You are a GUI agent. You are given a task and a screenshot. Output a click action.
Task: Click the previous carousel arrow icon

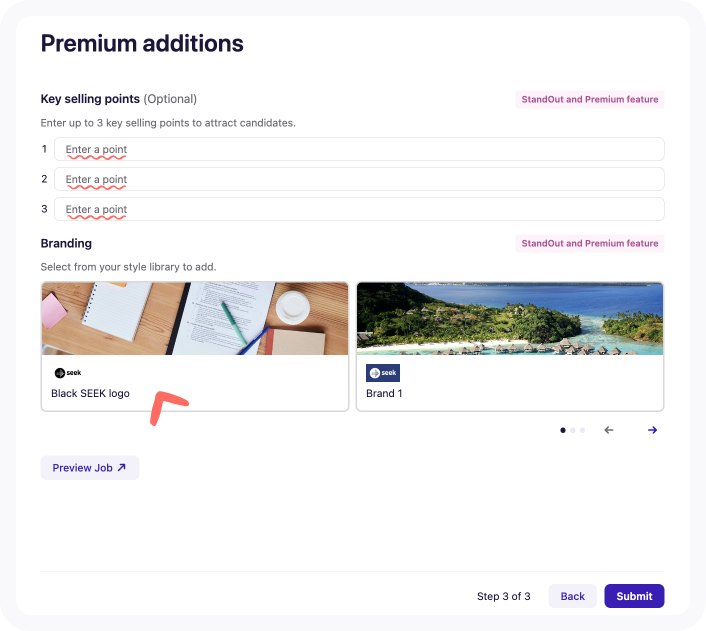pos(609,430)
